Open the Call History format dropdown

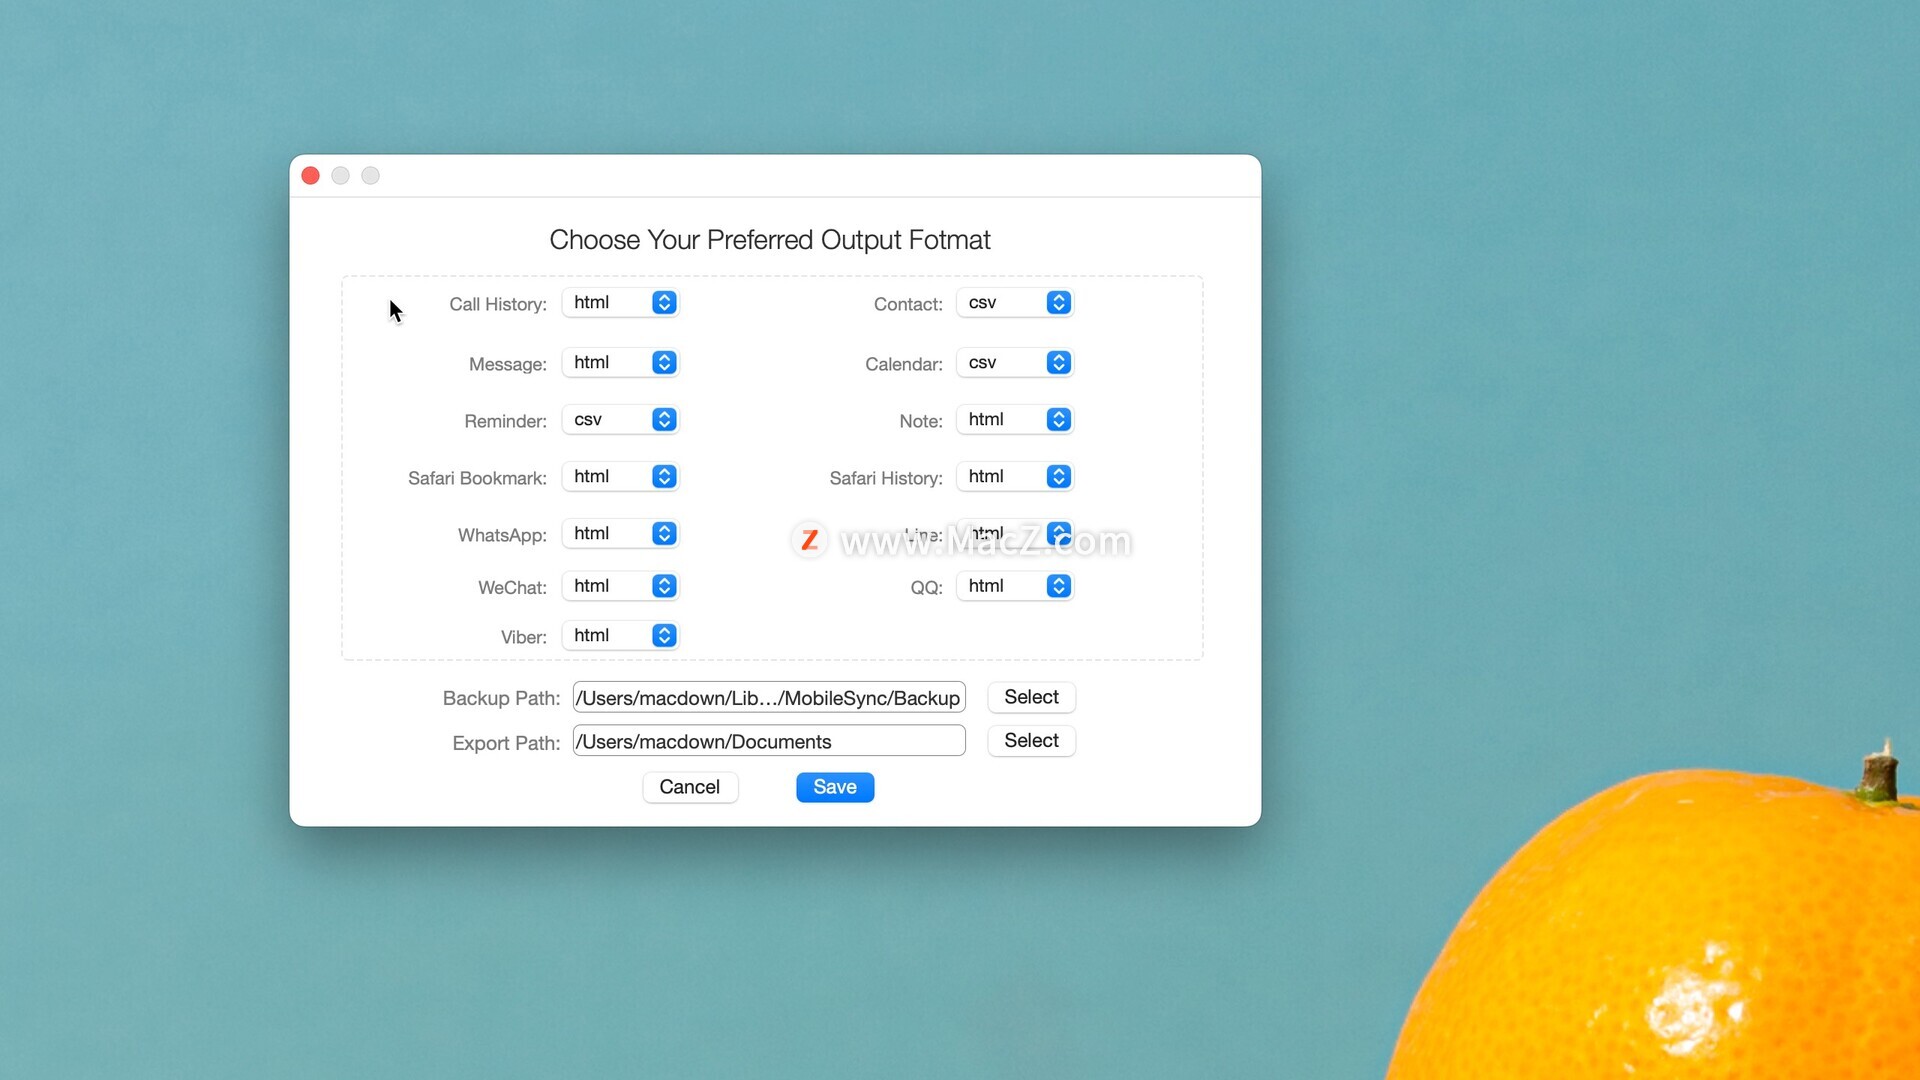tap(620, 303)
